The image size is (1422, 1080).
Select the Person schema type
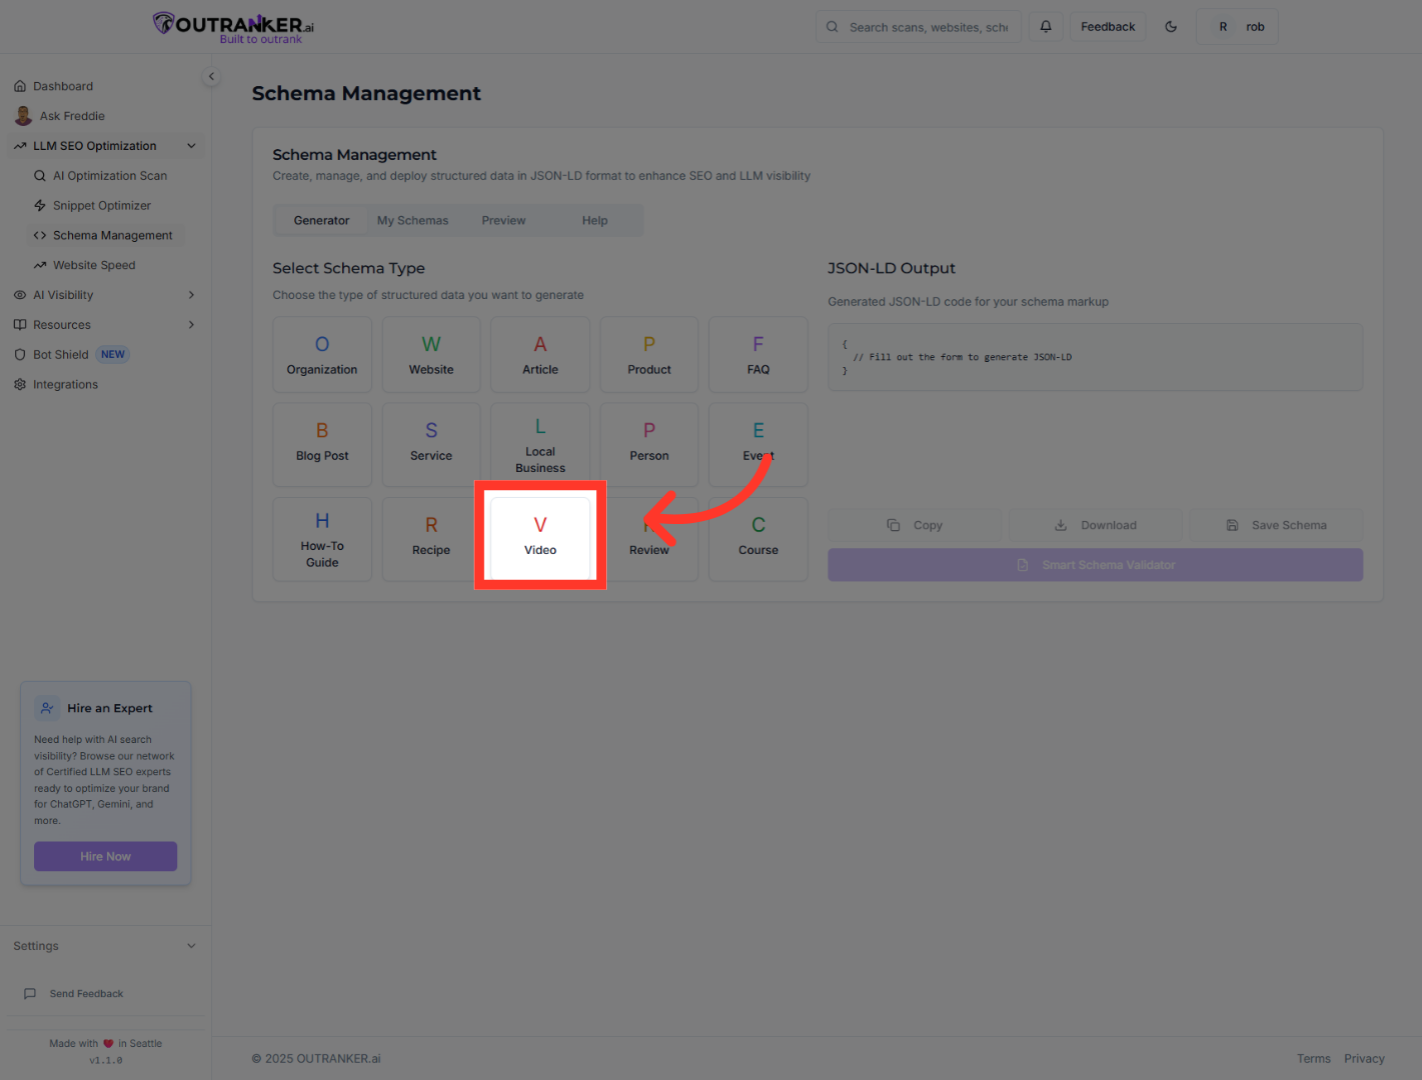(649, 445)
